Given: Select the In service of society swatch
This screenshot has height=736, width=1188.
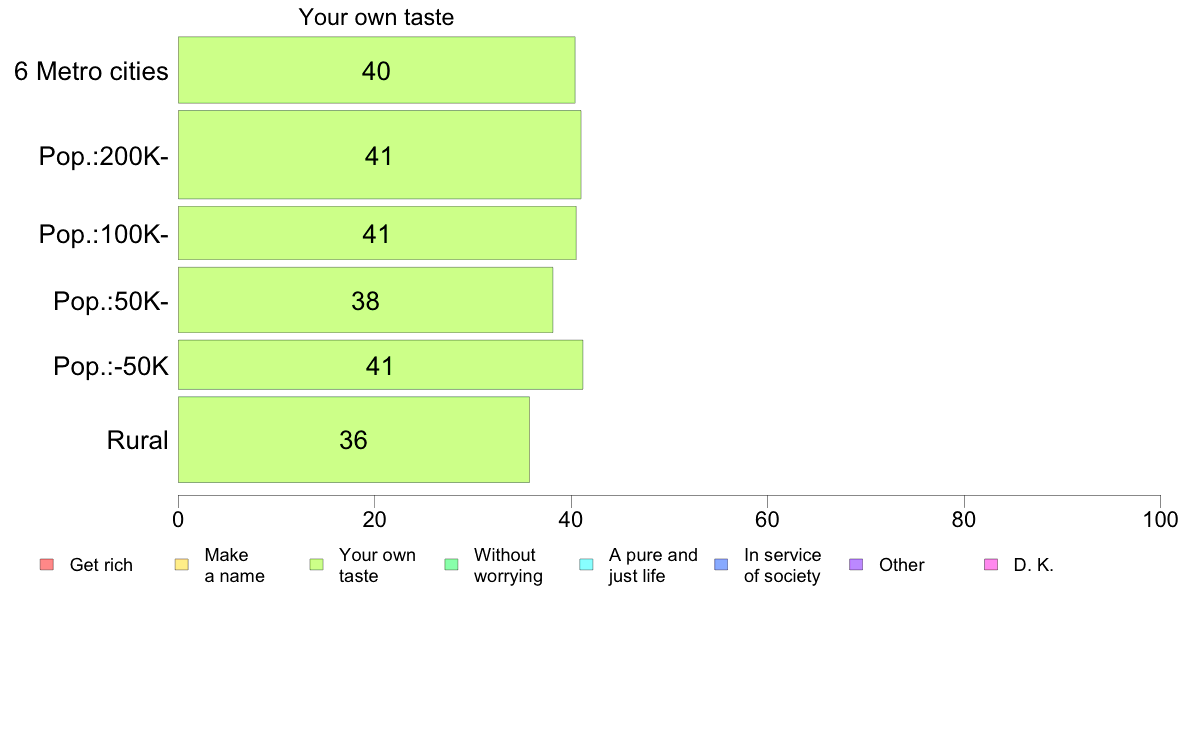Looking at the screenshot, I should coord(721,565).
